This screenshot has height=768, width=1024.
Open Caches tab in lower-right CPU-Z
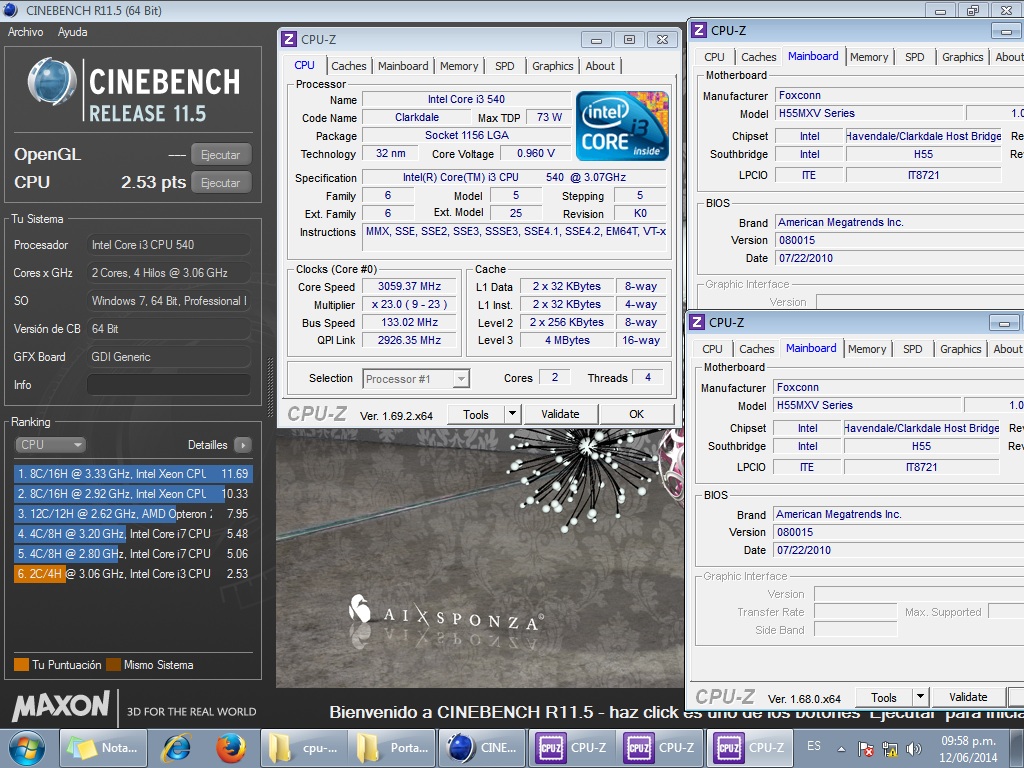click(x=757, y=349)
